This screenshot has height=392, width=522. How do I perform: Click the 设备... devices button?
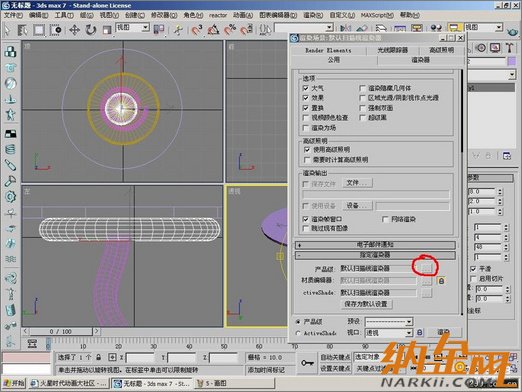357,206
